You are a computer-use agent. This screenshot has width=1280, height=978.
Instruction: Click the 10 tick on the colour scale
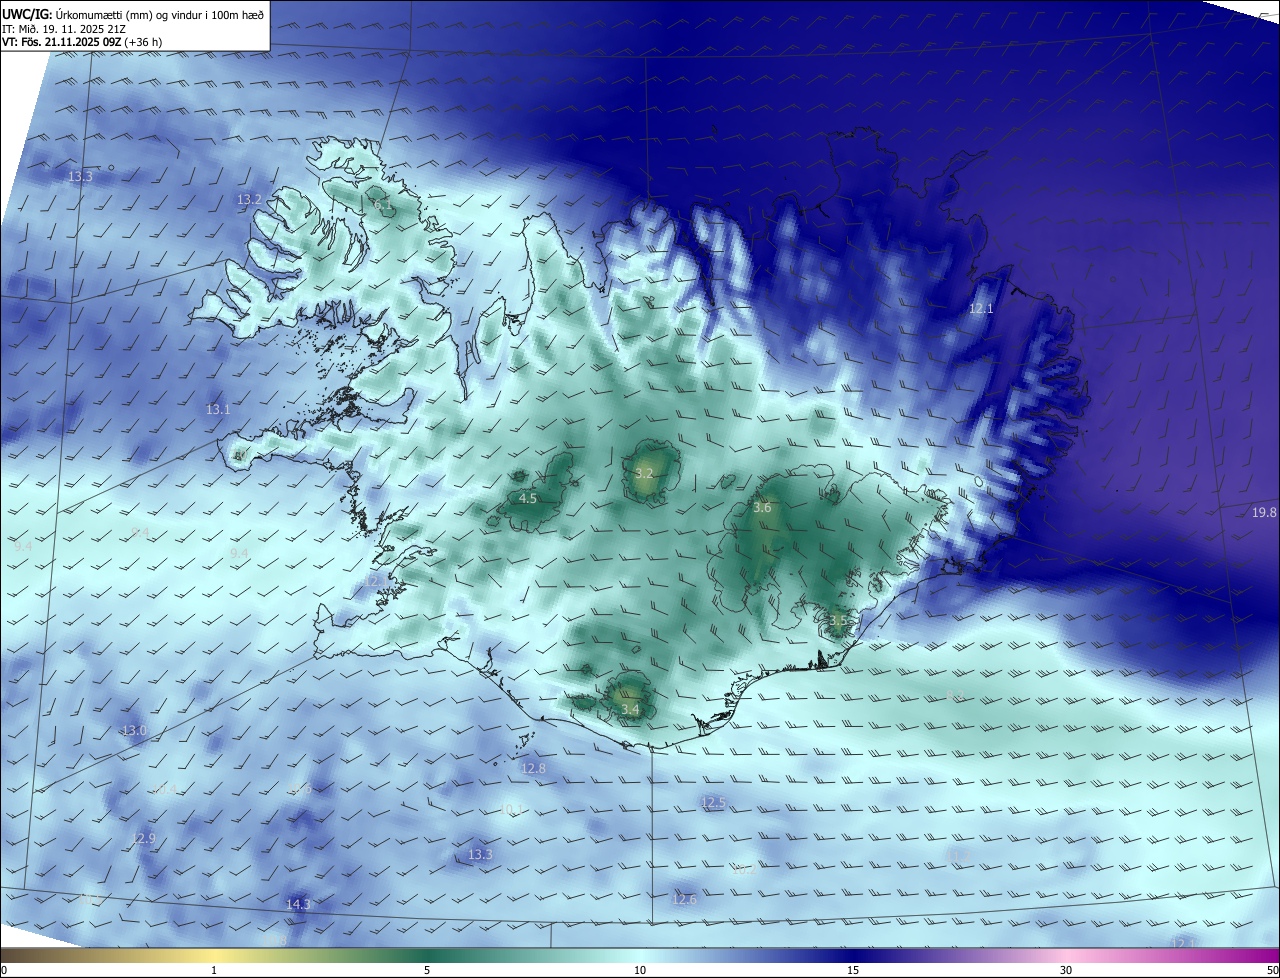click(x=640, y=970)
